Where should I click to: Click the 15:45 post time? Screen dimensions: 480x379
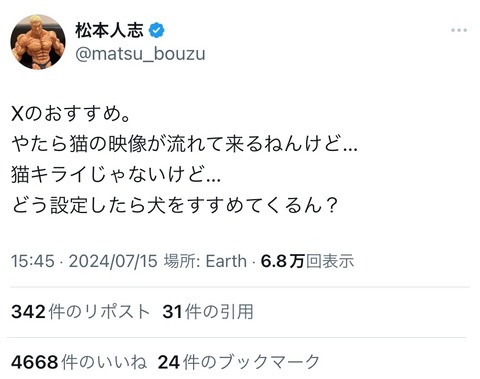pos(33,261)
